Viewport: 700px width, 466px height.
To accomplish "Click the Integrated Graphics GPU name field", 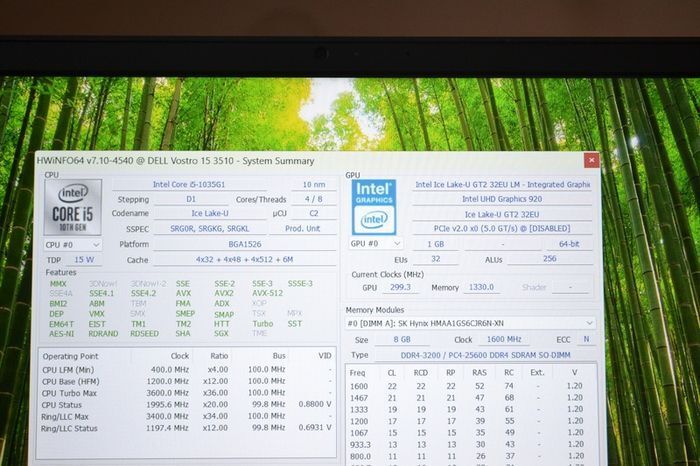I will tap(502, 184).
